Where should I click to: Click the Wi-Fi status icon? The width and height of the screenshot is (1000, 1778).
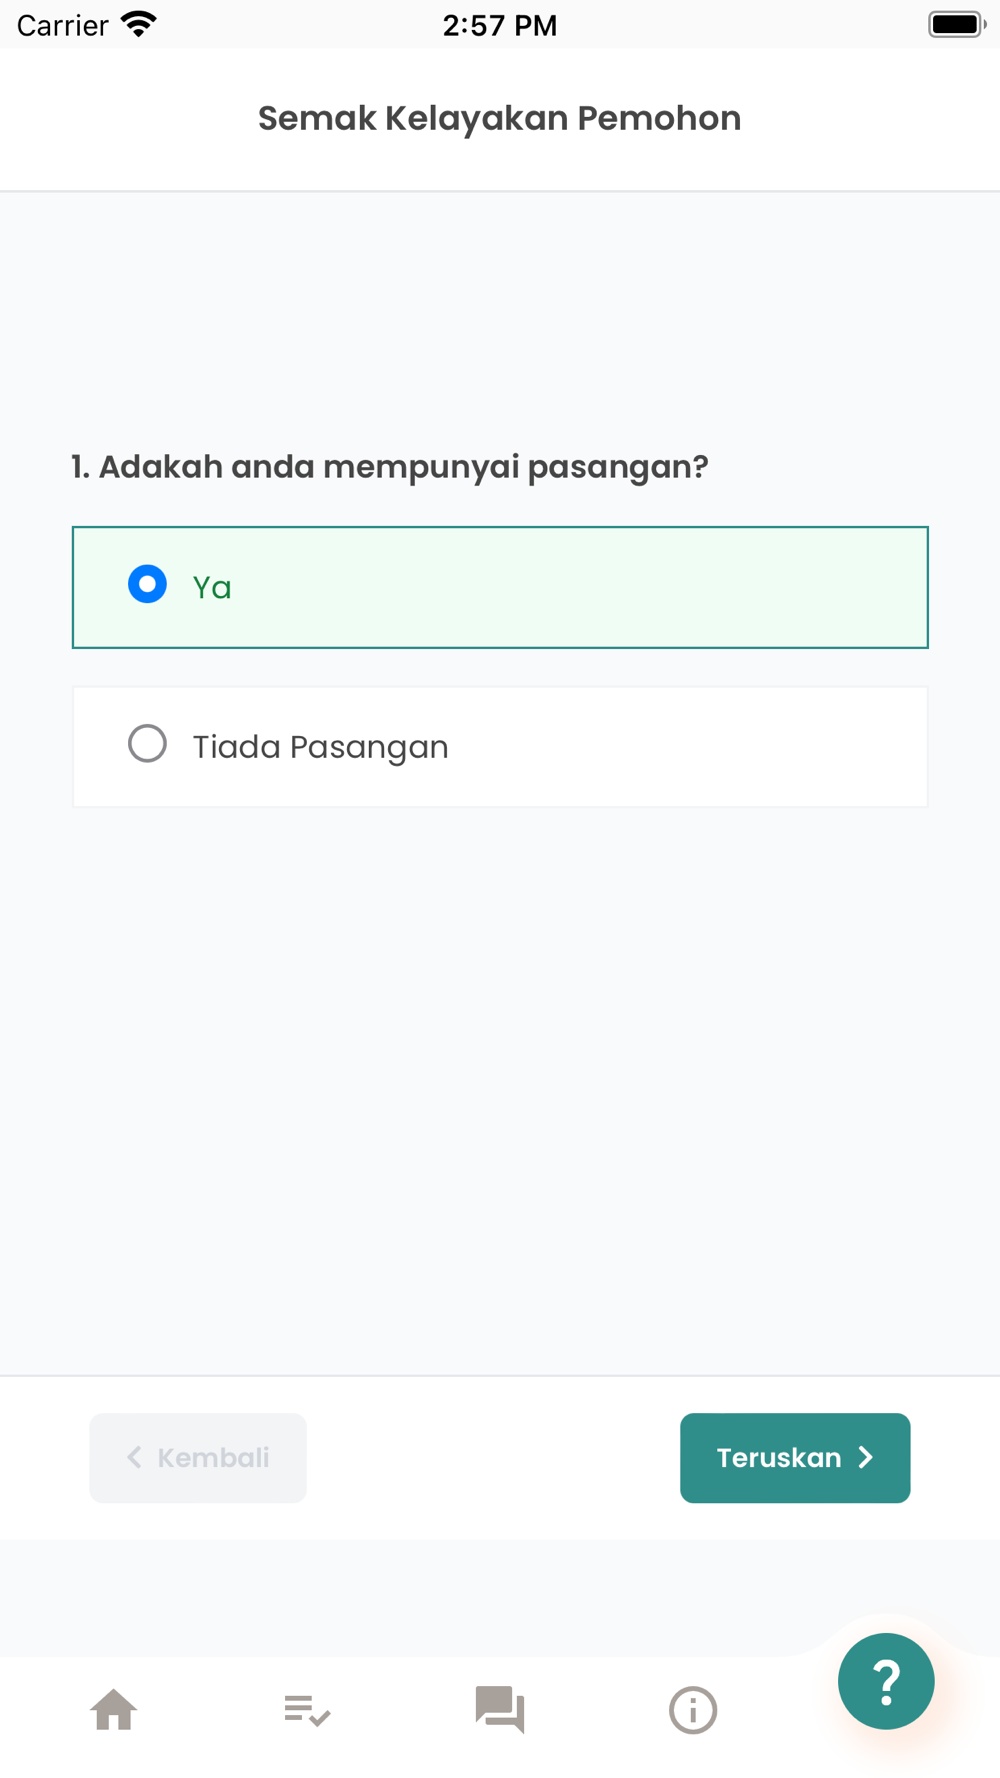pos(138,24)
